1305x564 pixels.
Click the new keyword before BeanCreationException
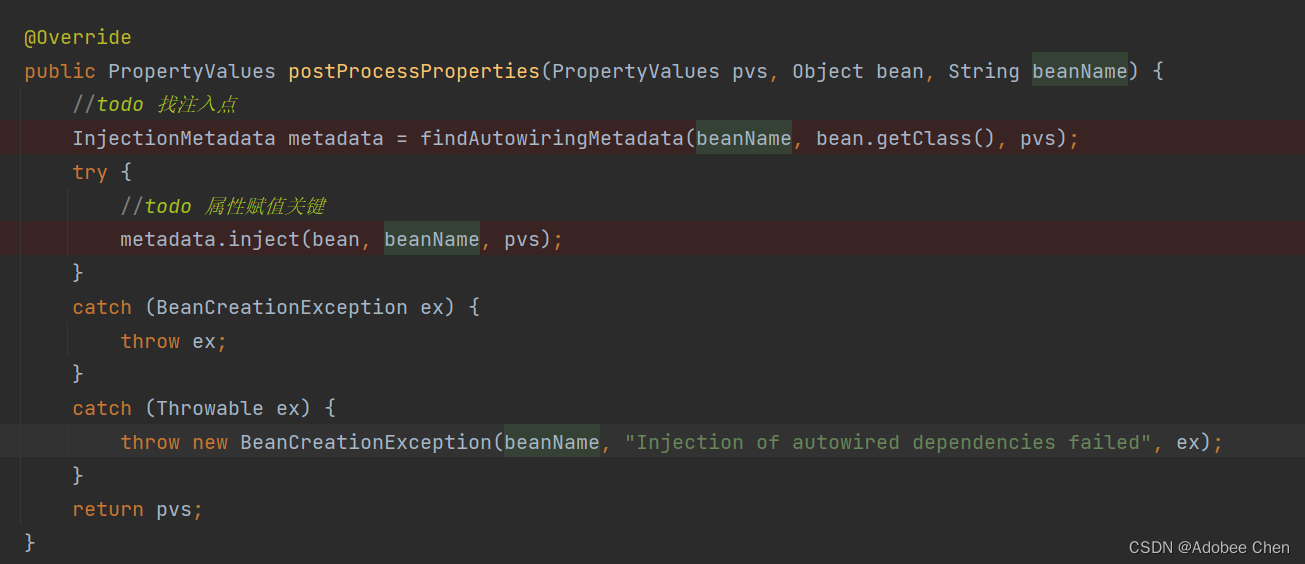tap(210, 443)
